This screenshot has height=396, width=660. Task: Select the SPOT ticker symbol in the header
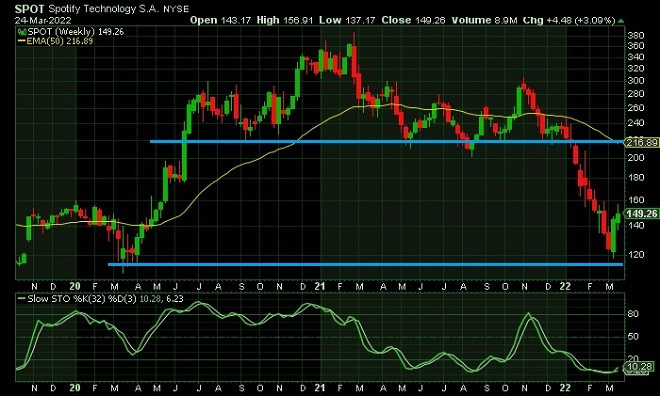[29, 8]
